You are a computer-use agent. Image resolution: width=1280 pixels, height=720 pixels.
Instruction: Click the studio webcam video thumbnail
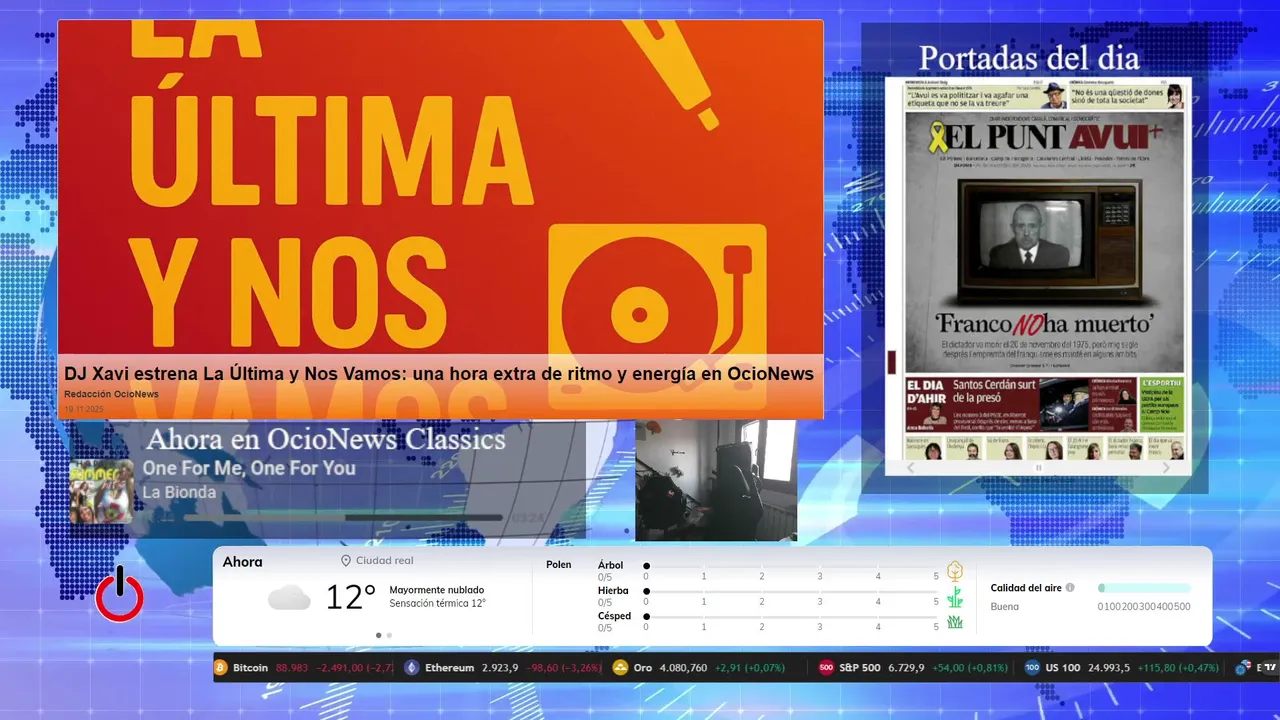716,480
